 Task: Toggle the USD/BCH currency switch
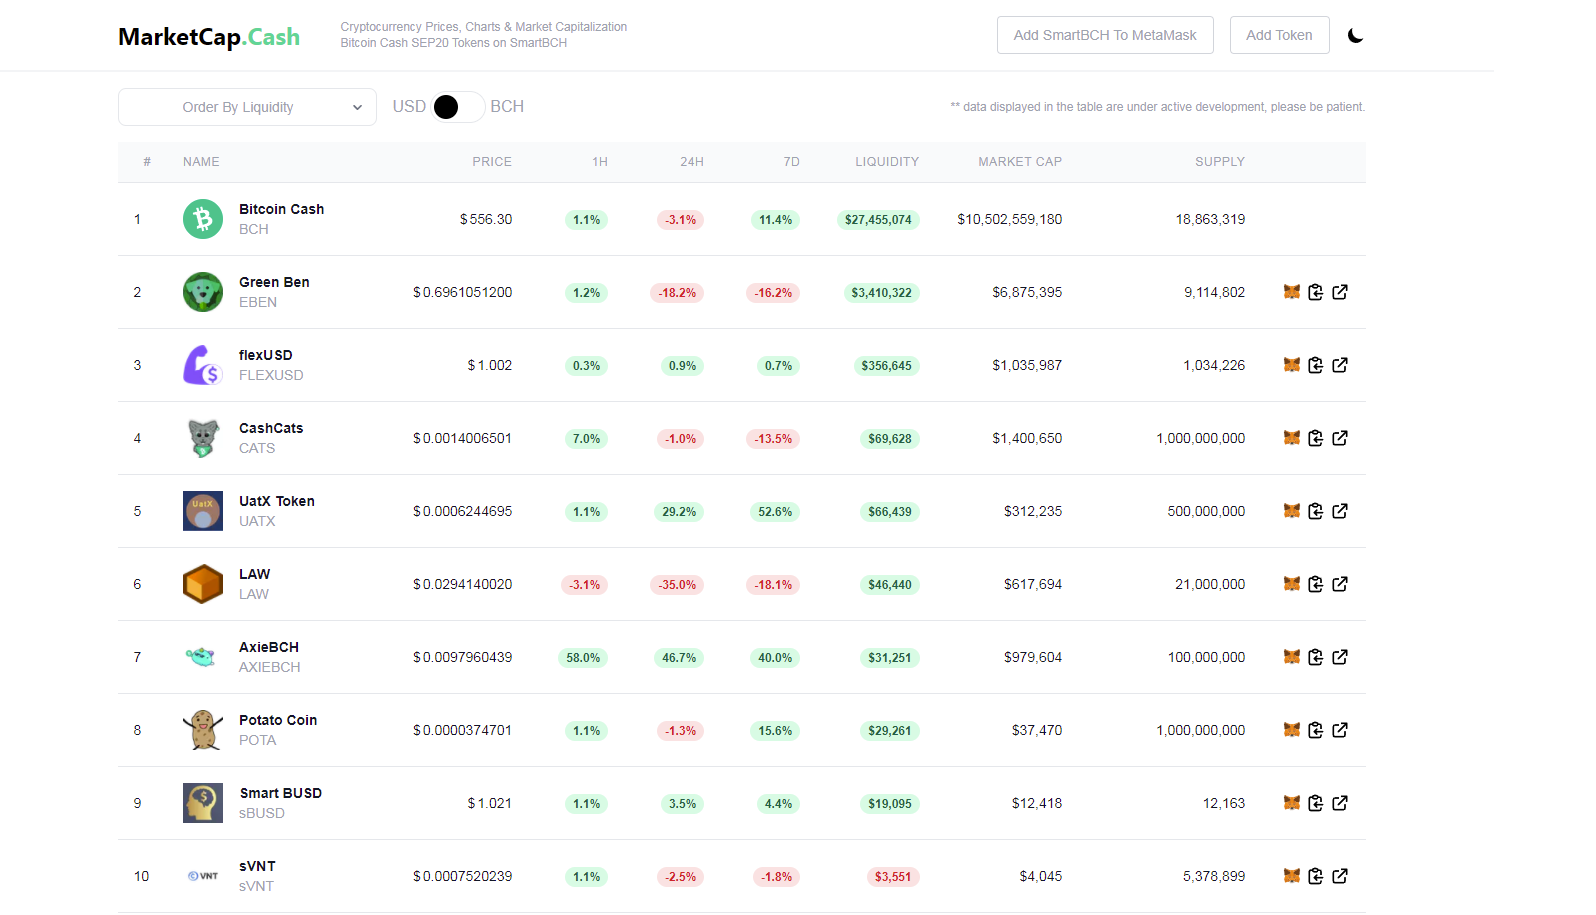(x=458, y=107)
